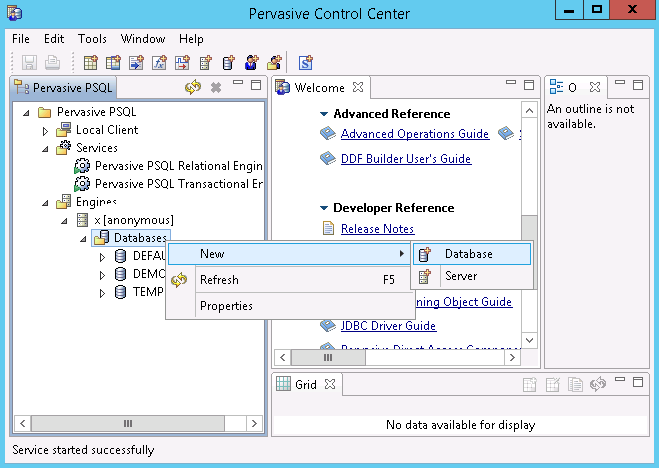Refresh the Pervasive PSQL explorer panel
Screen dimensions: 659x468
(x=193, y=88)
